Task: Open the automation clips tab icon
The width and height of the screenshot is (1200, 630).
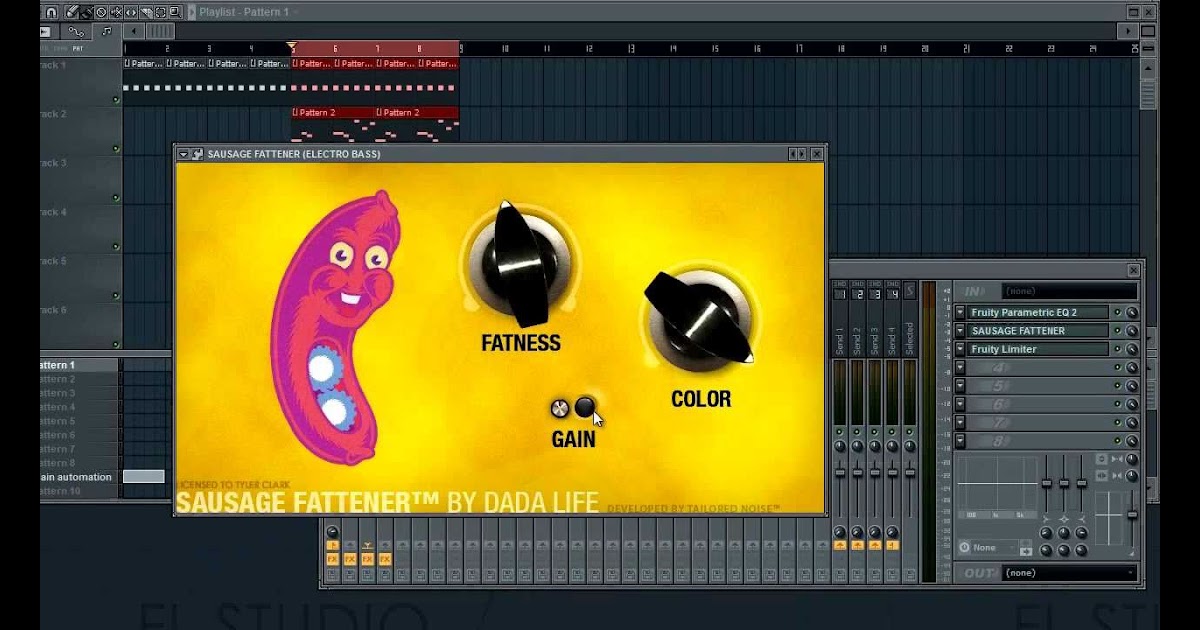Action: coord(75,31)
